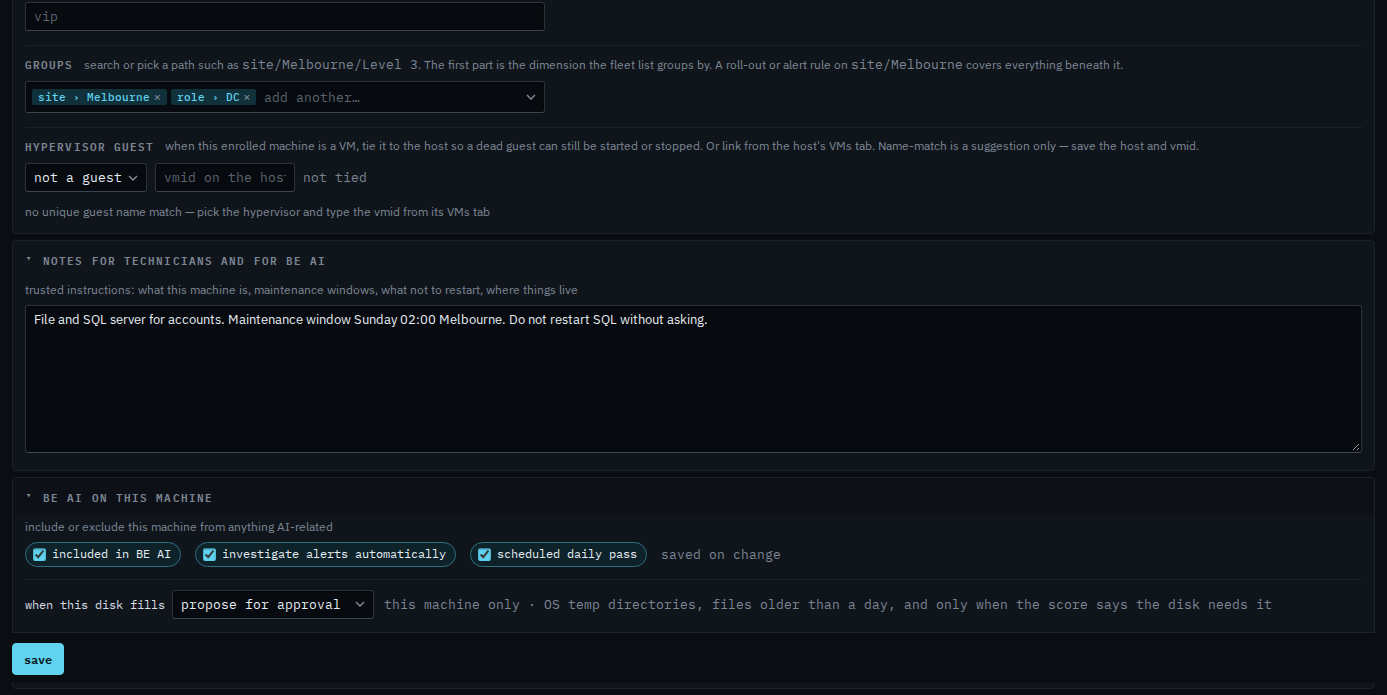Remove the role › DC group tag

(x=247, y=98)
